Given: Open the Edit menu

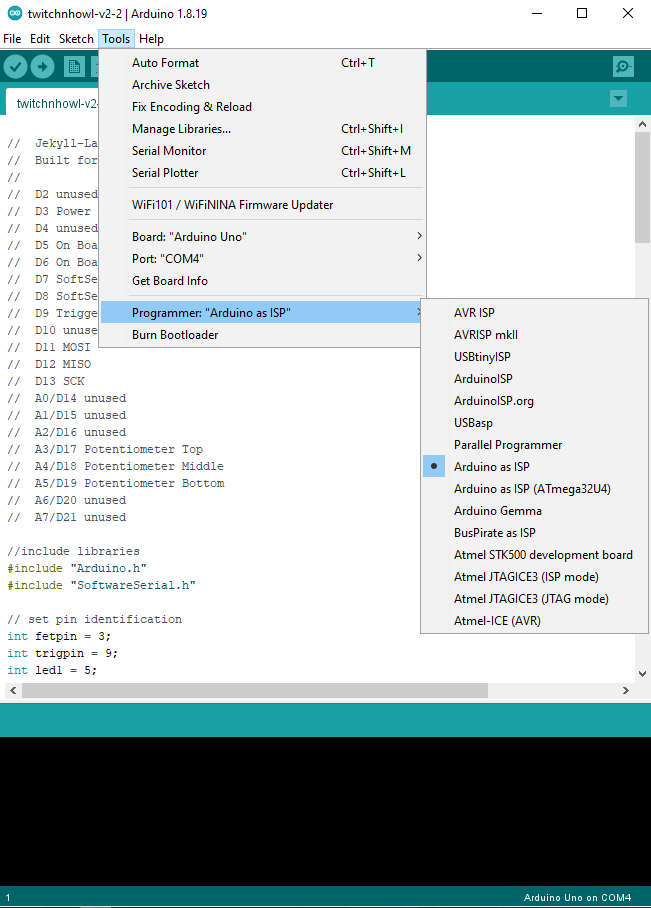Looking at the screenshot, I should click(x=40, y=39).
